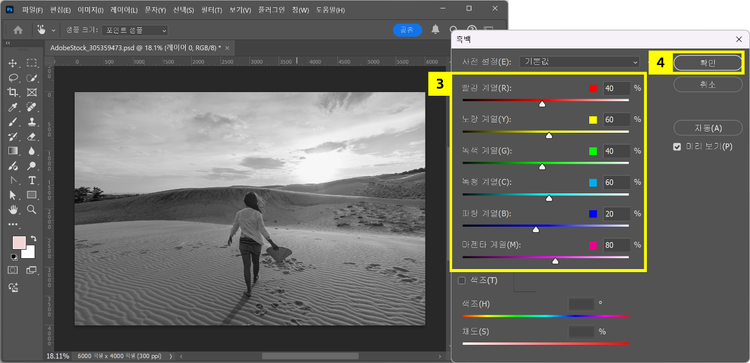Select the Move tool
Screen dimensions: 750x363
click(13, 63)
